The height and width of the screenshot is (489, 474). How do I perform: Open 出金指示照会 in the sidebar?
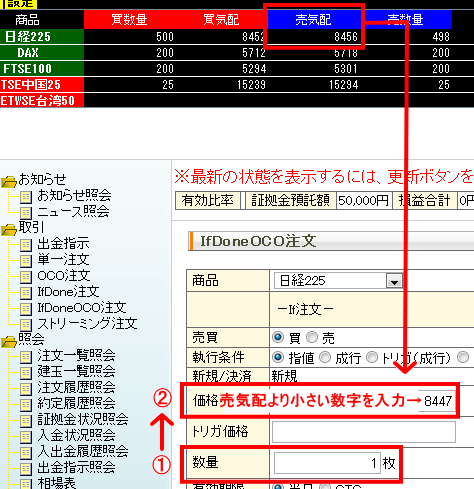coord(76,467)
